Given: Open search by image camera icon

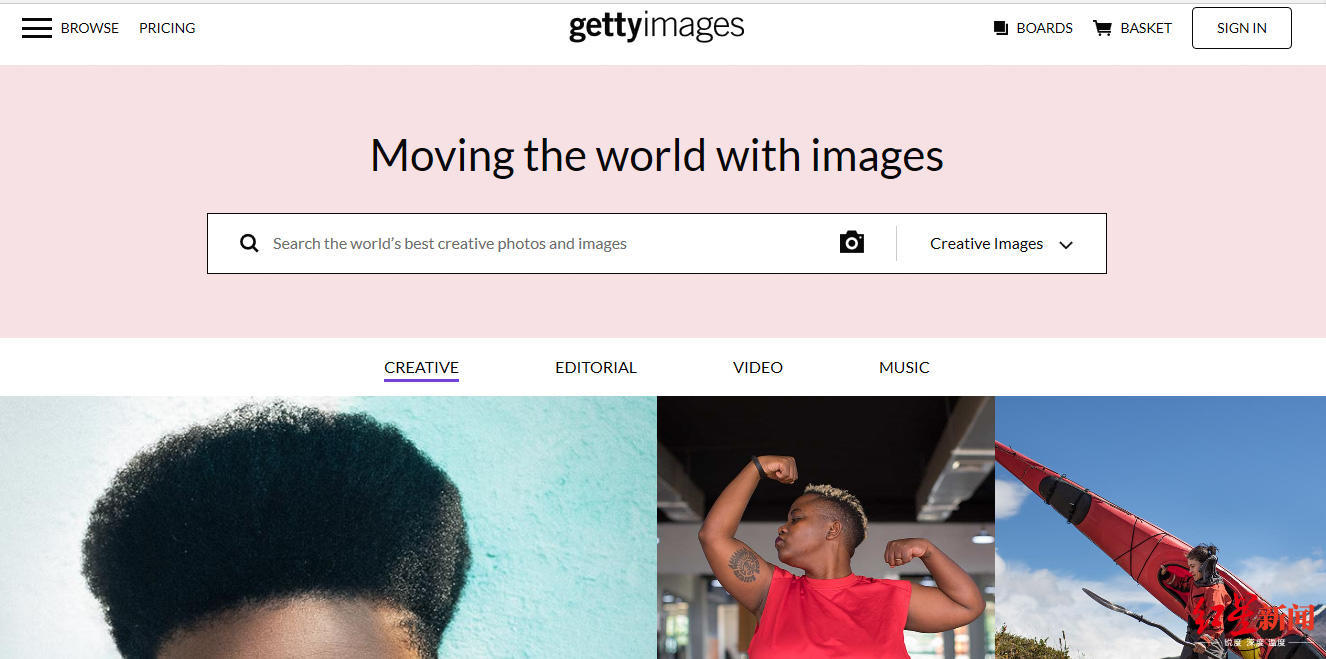Looking at the screenshot, I should click(x=852, y=242).
